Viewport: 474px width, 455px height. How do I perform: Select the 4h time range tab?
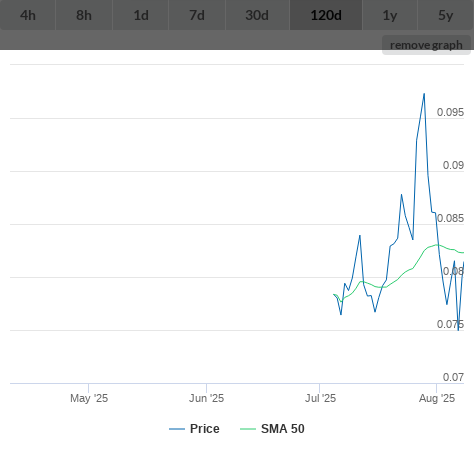(x=28, y=15)
